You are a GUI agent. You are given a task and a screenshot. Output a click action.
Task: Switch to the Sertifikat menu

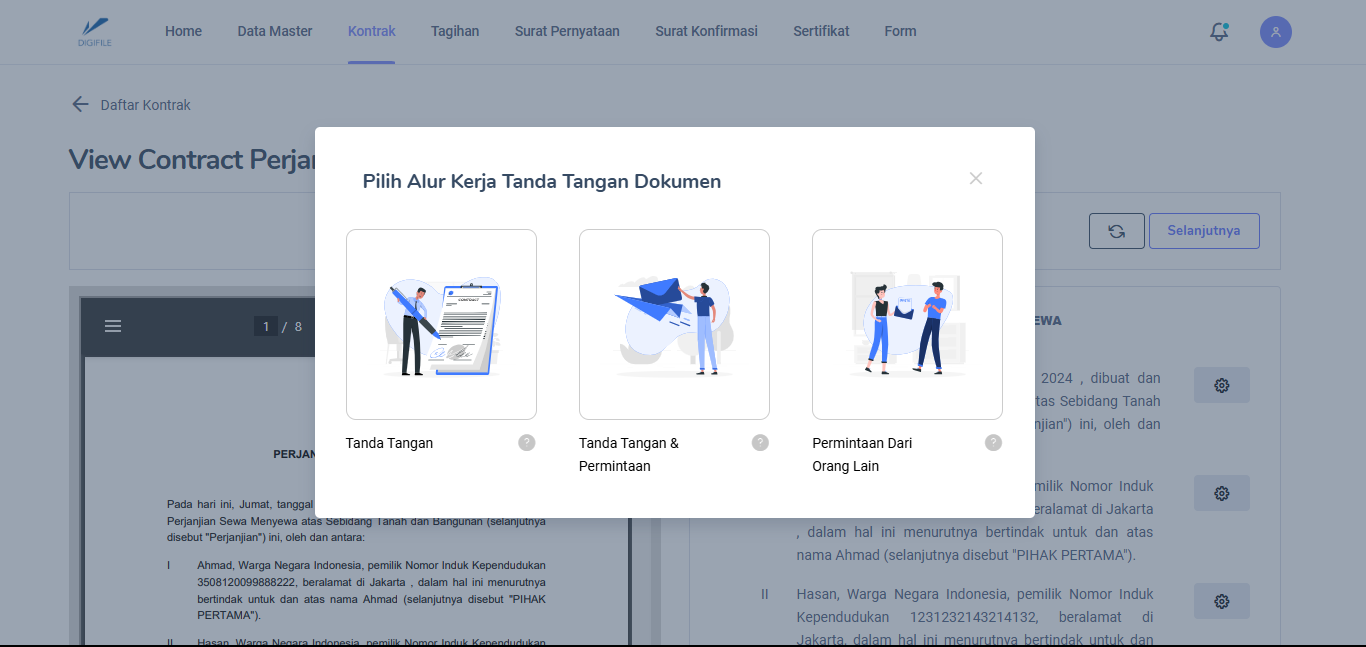(821, 32)
